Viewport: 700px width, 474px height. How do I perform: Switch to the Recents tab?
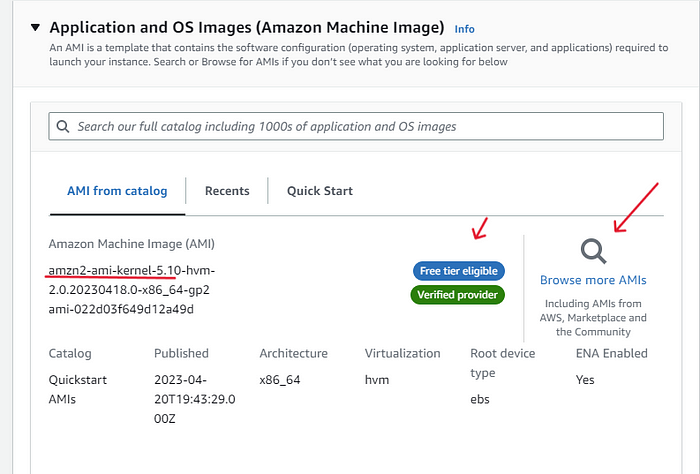coord(227,191)
